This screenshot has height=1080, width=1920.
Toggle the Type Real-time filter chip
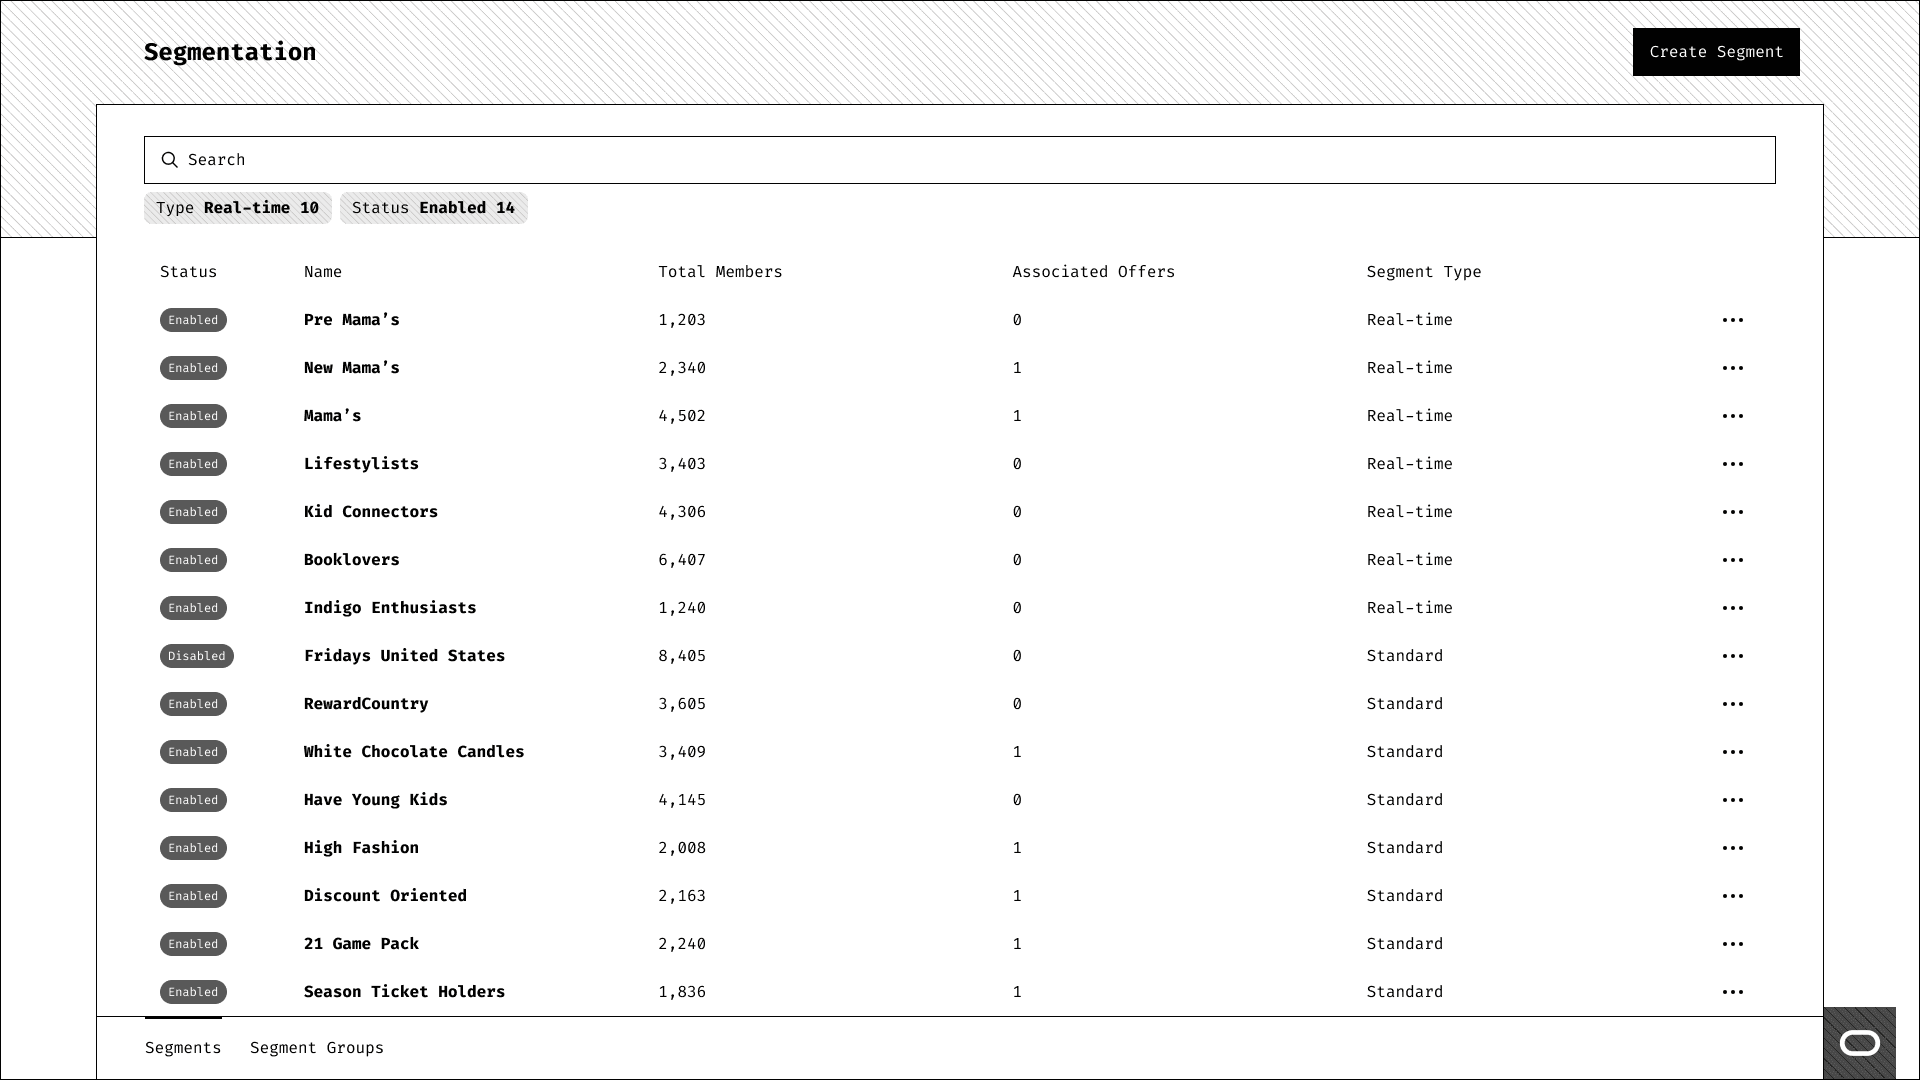[237, 208]
